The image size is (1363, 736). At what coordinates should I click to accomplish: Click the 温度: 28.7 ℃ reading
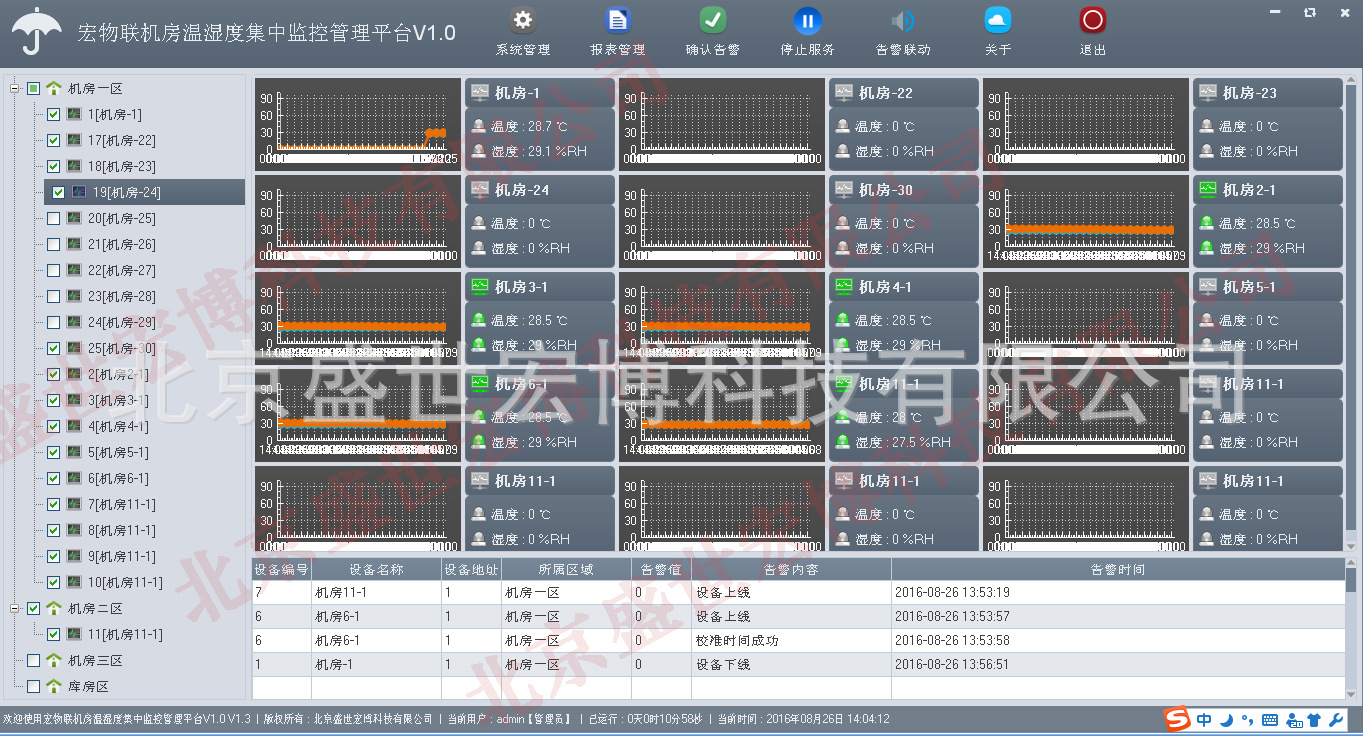point(529,126)
